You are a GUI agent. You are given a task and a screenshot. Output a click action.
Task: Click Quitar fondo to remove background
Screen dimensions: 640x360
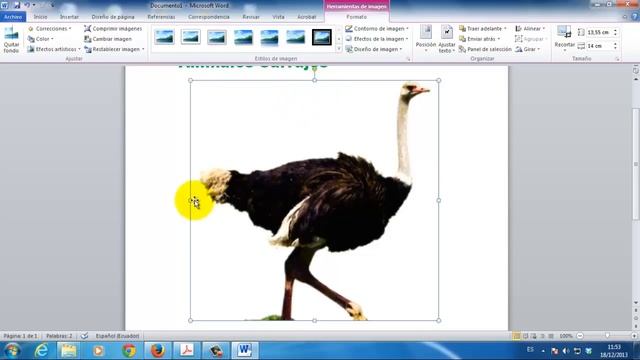[x=11, y=40]
